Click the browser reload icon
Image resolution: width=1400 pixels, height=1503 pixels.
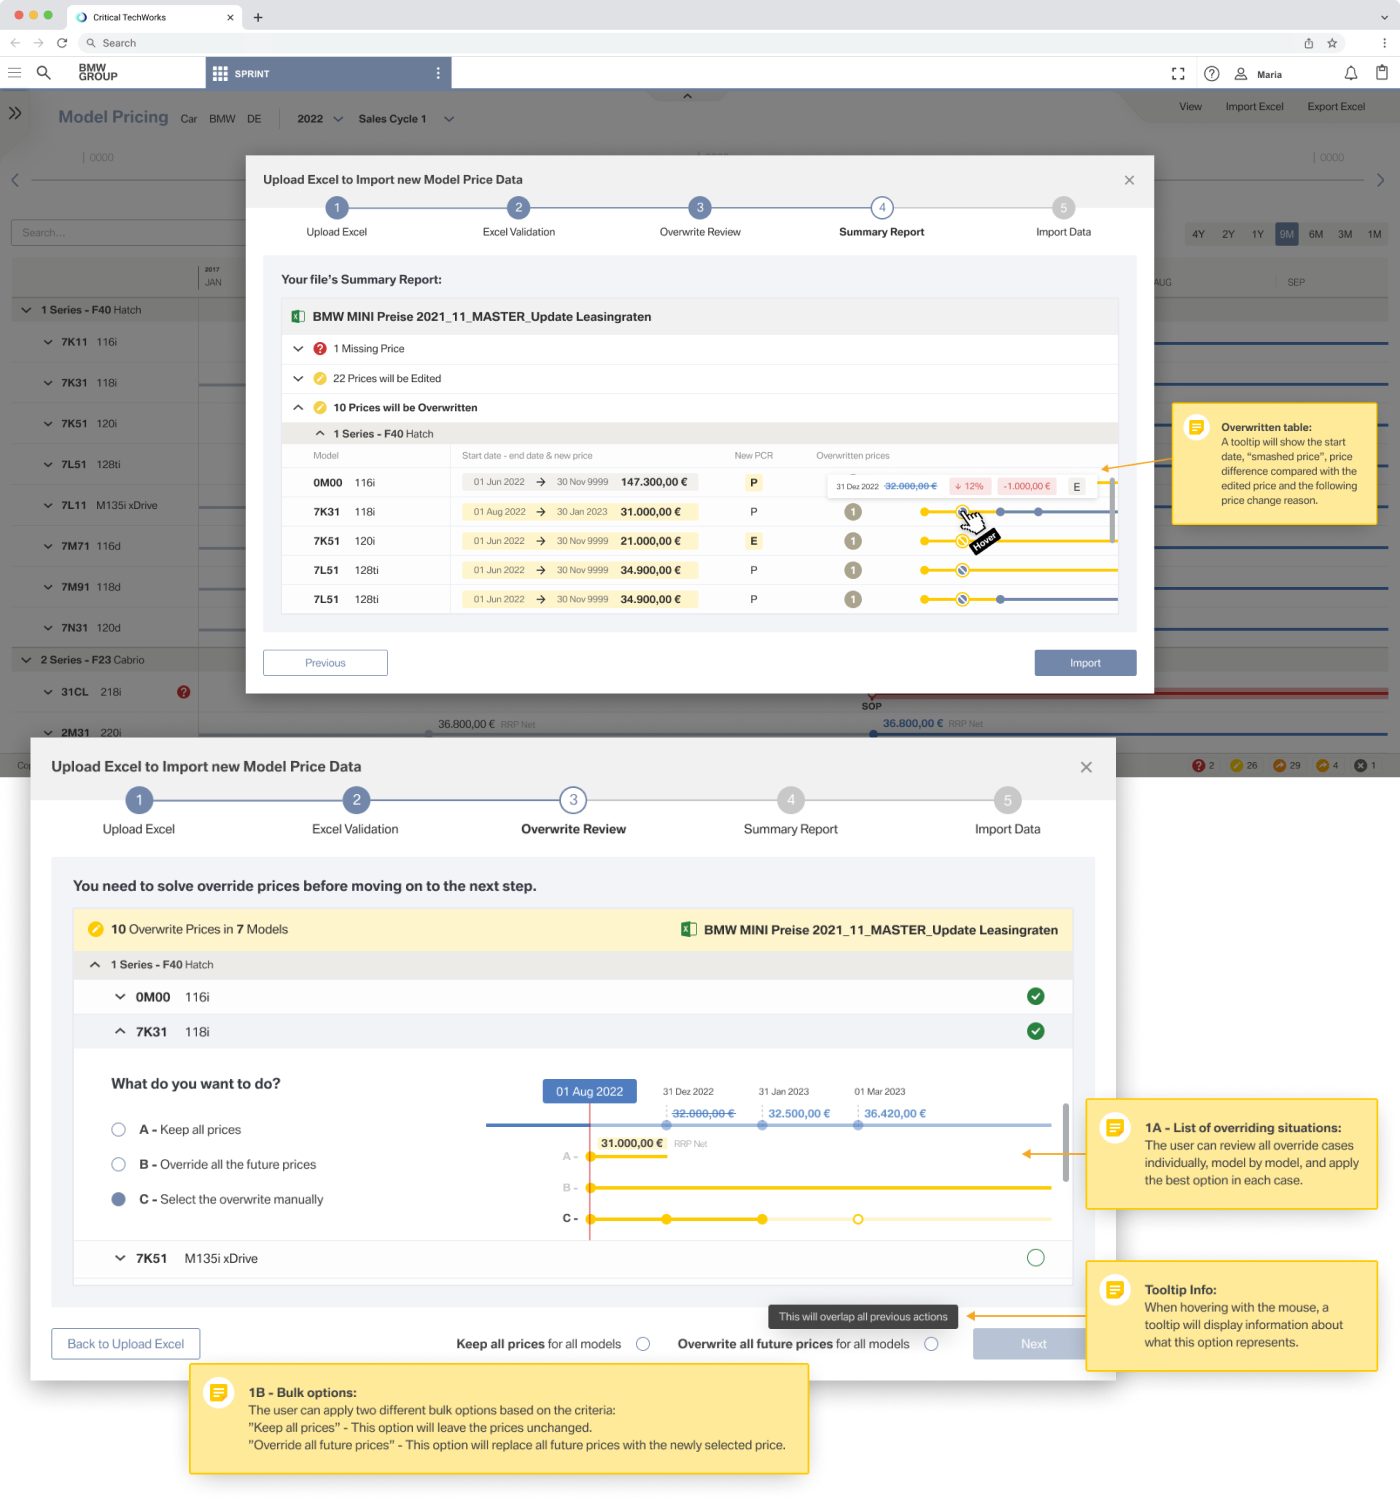coord(62,43)
